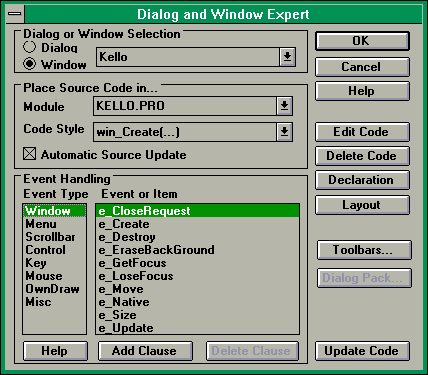Click the Edit Code button
This screenshot has width=428, height=375.
tap(362, 132)
